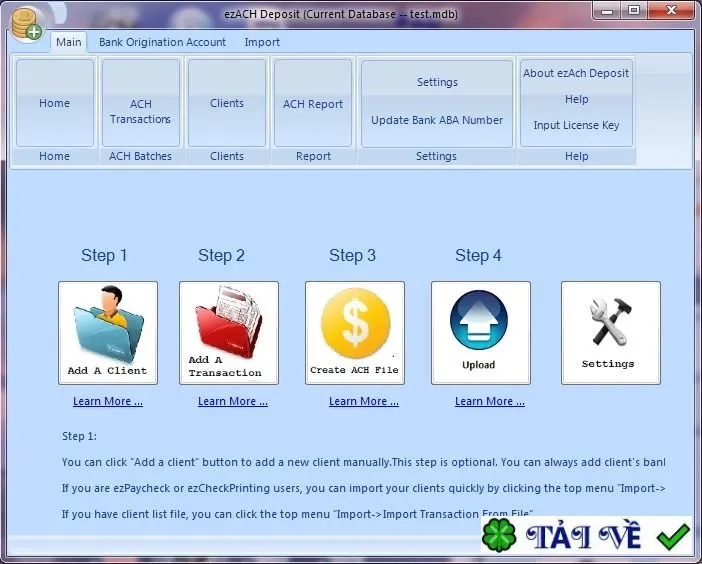702x564 pixels.
Task: Click the 'Report' group label in ribbon
Action: (x=313, y=156)
